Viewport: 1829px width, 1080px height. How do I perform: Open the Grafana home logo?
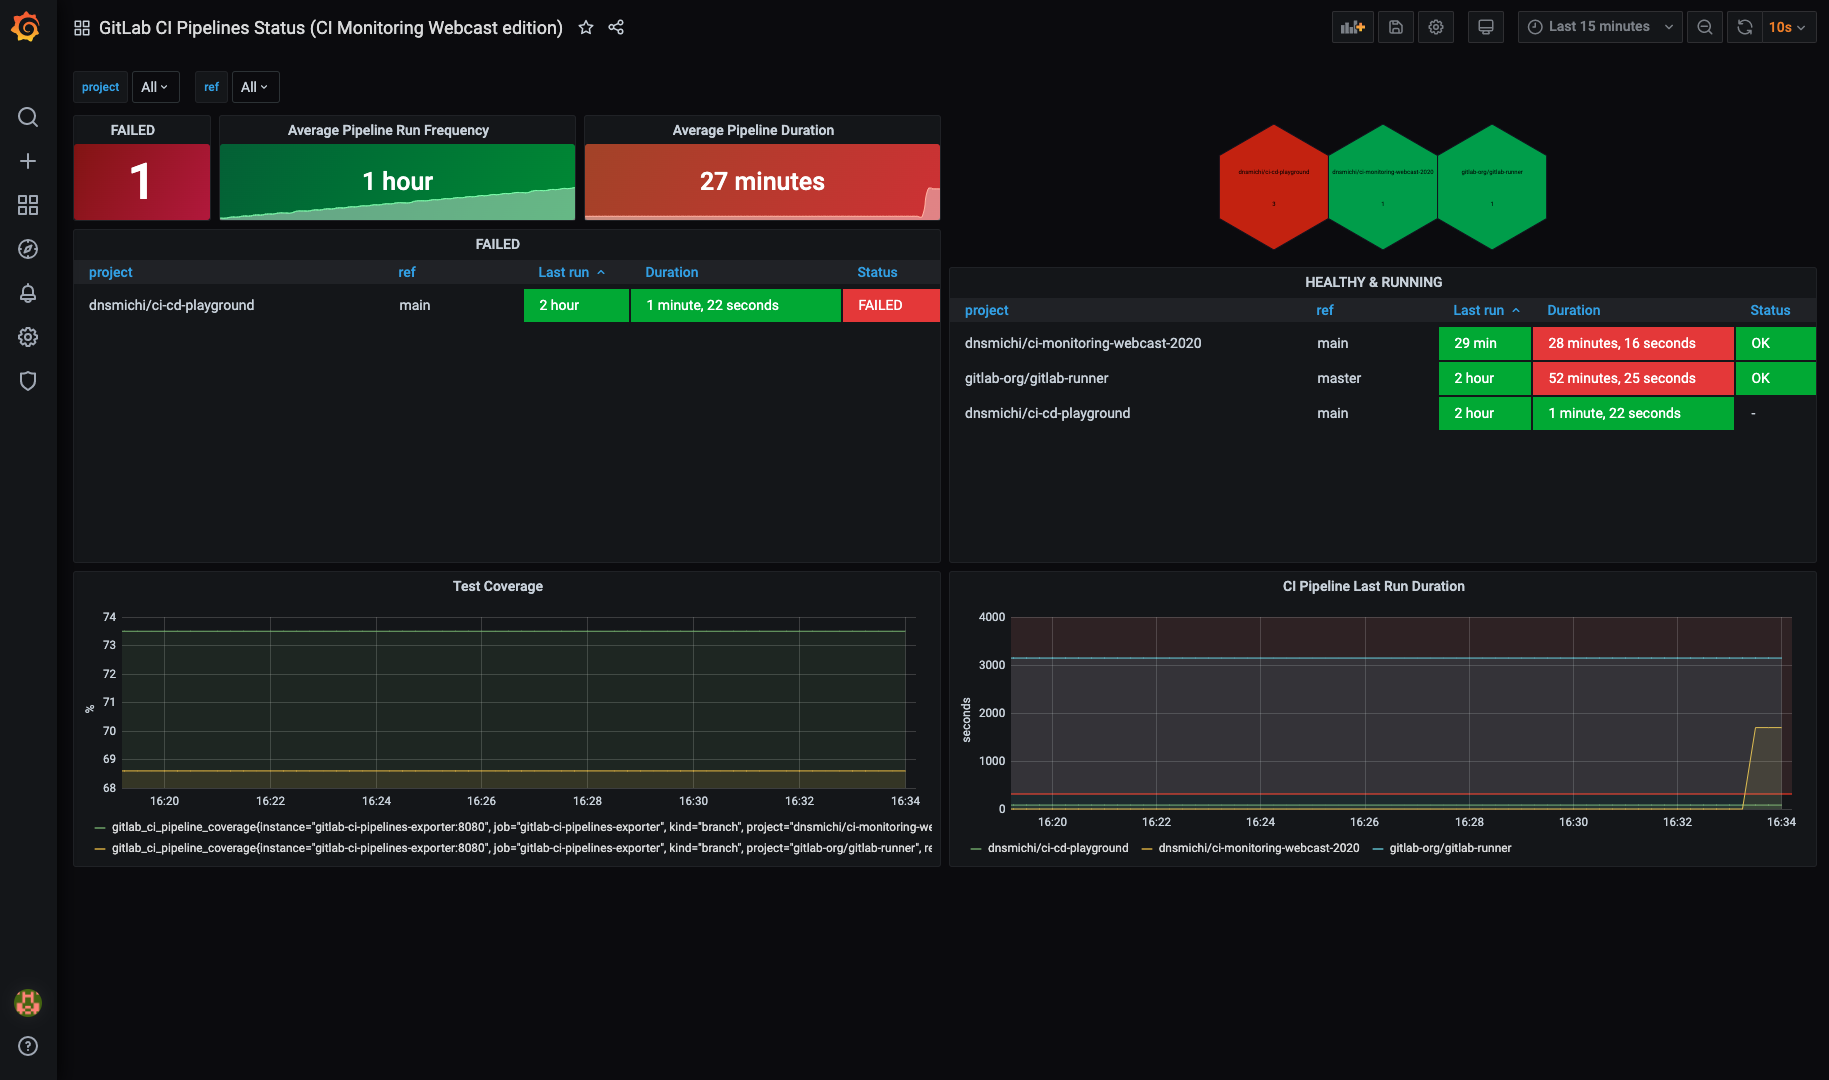coord(27,27)
